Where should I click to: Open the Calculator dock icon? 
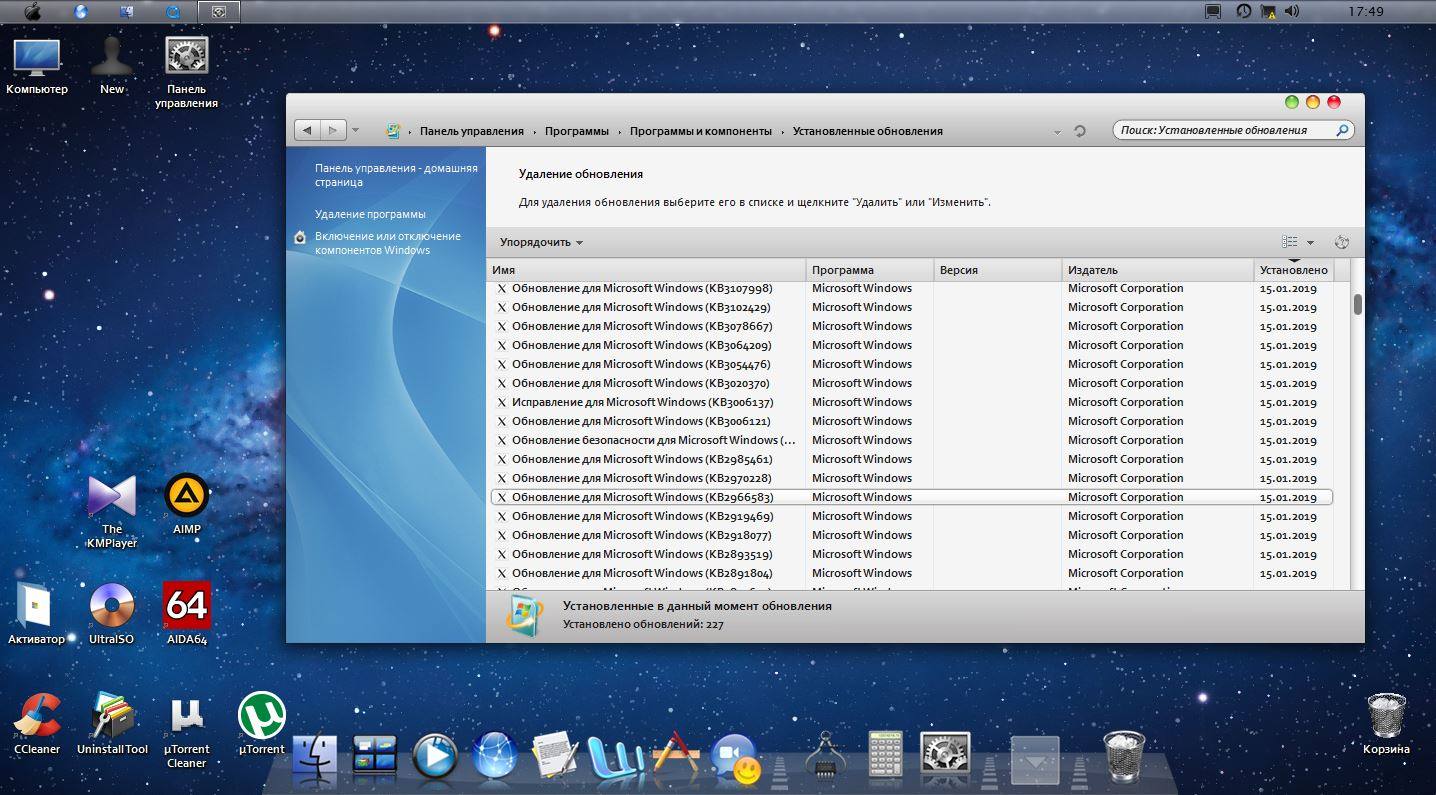pyautogui.click(x=886, y=756)
